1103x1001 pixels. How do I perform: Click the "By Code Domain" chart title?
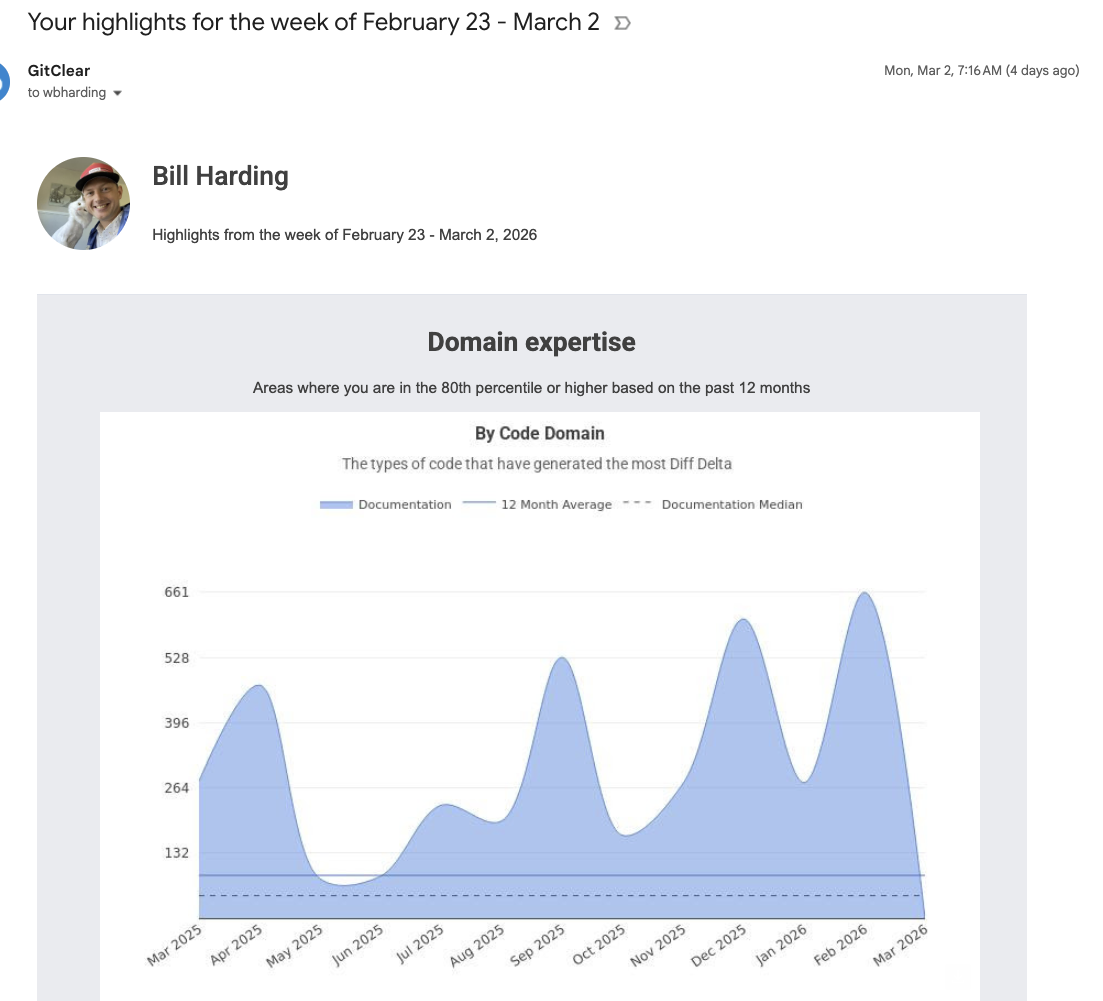click(x=539, y=433)
